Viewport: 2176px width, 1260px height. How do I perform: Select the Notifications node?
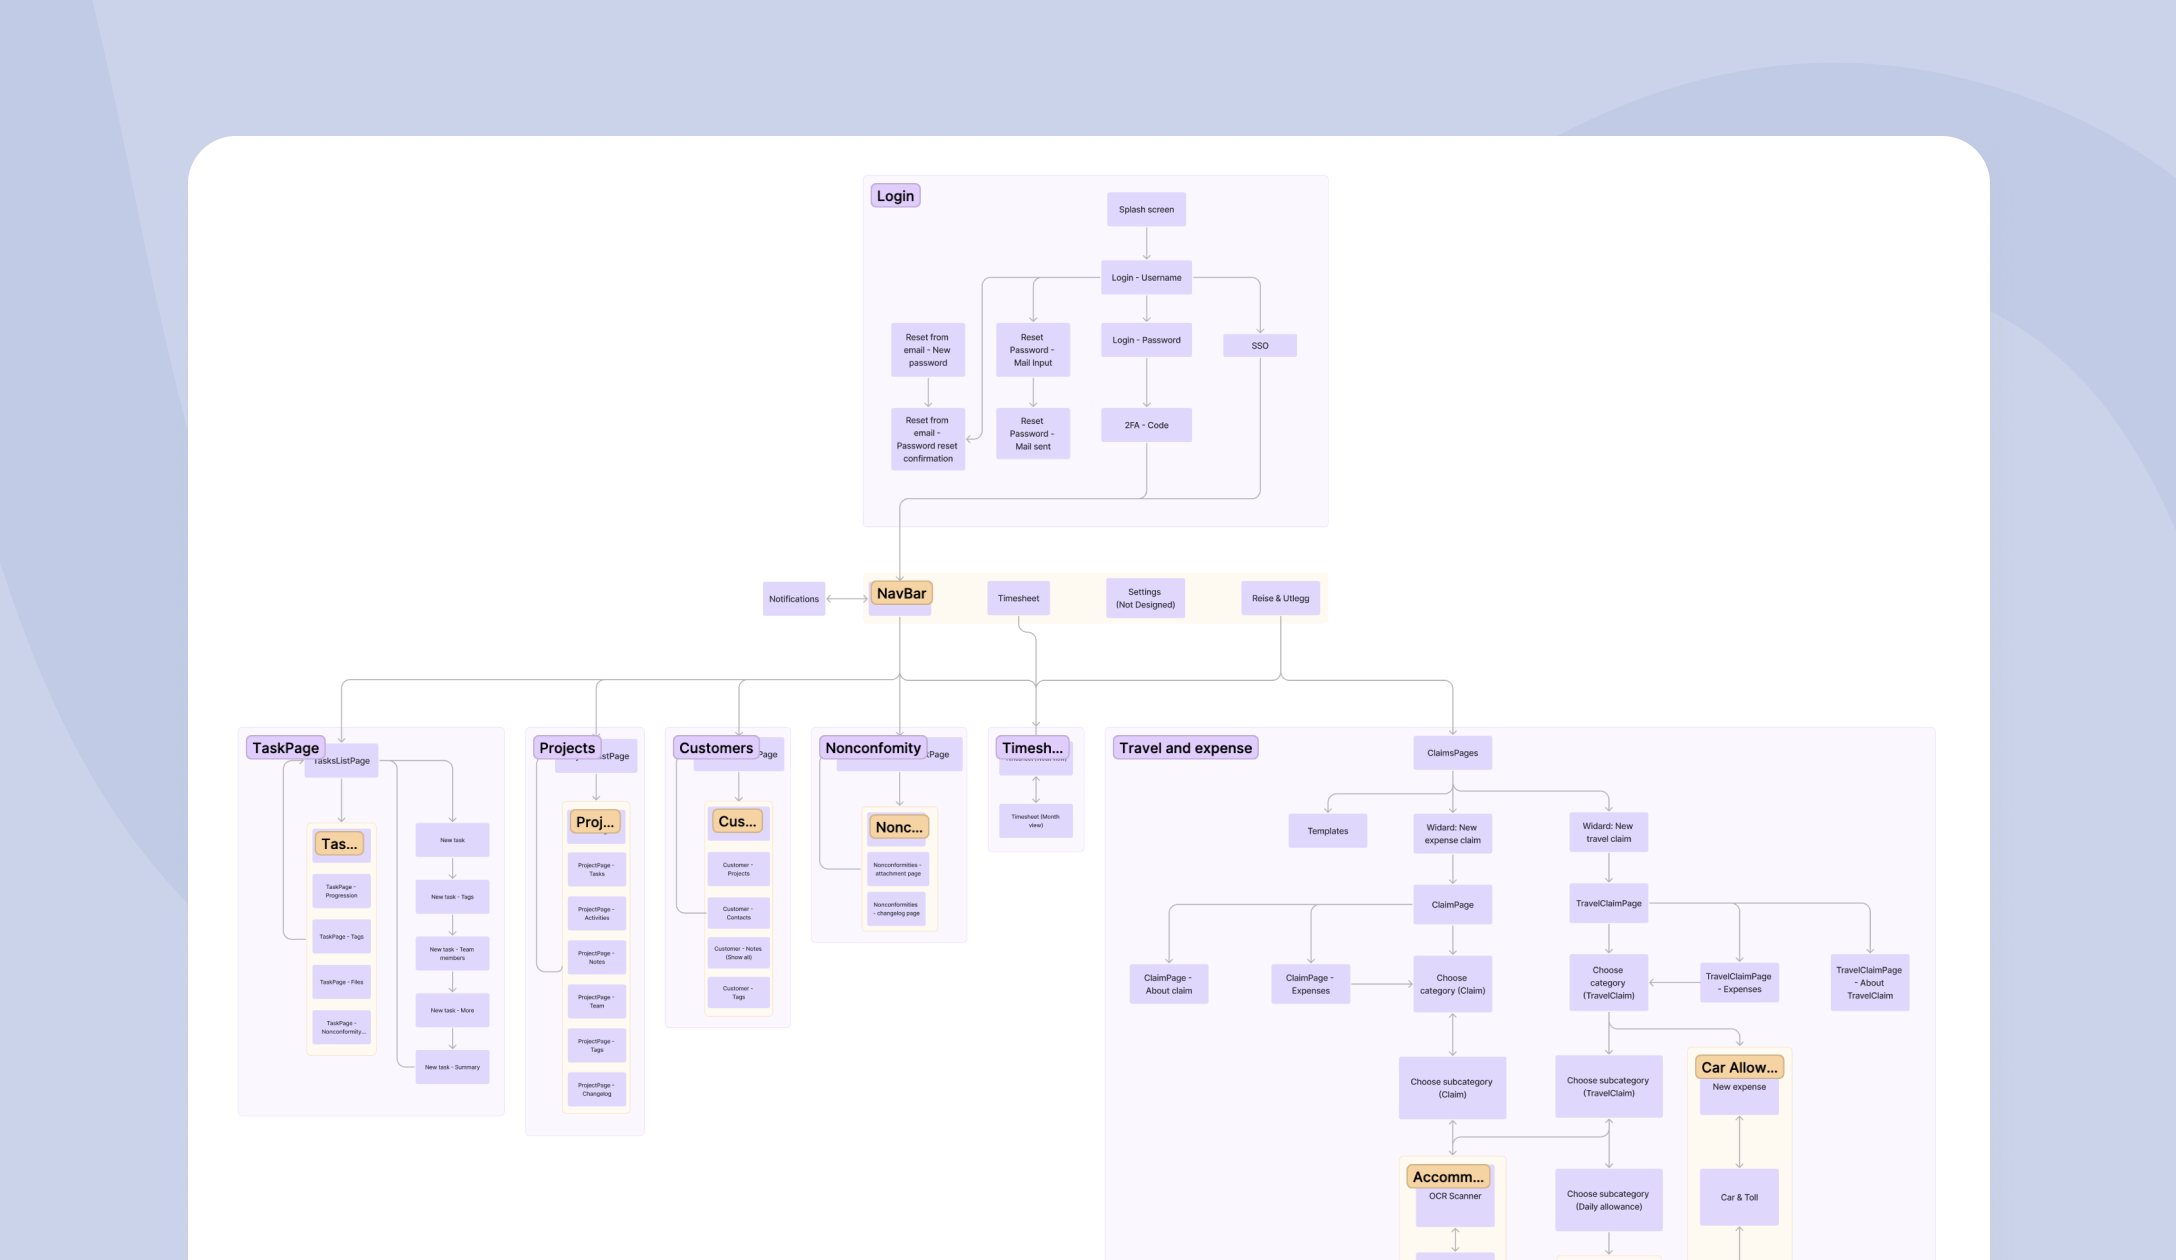794,599
